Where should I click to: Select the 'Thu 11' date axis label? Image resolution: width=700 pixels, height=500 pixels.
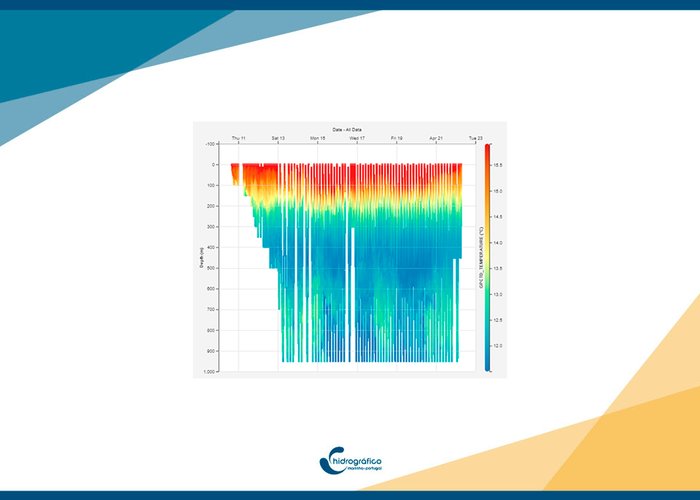[238, 138]
